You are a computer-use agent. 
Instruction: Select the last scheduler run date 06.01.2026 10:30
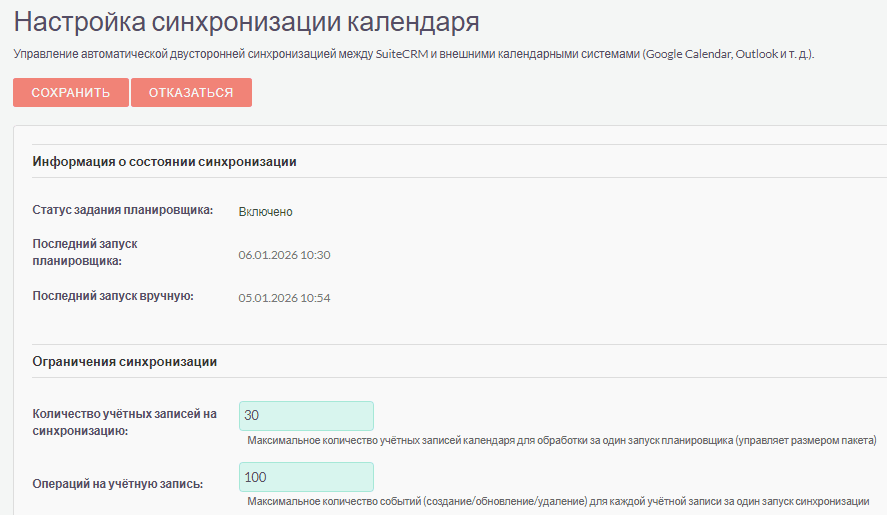(284, 255)
